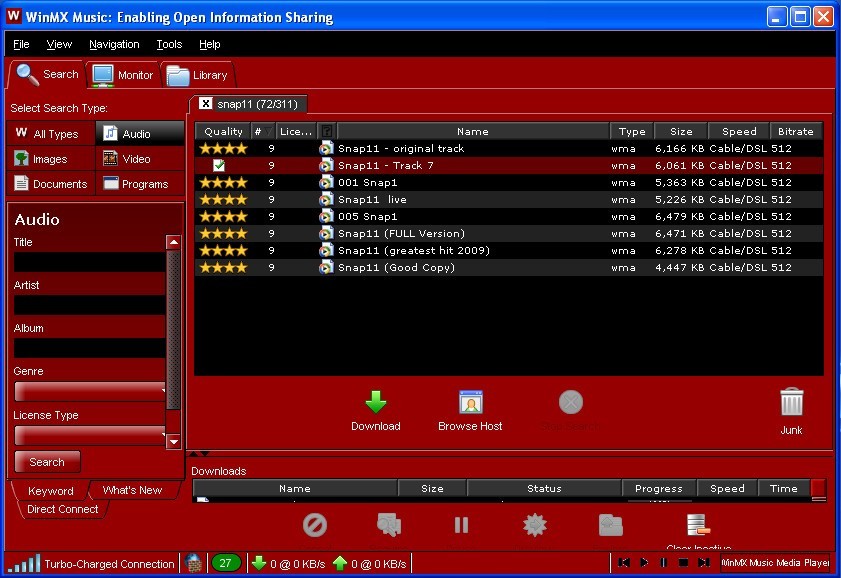The width and height of the screenshot is (841, 578).
Task: Click the Album input field
Action: (90, 348)
